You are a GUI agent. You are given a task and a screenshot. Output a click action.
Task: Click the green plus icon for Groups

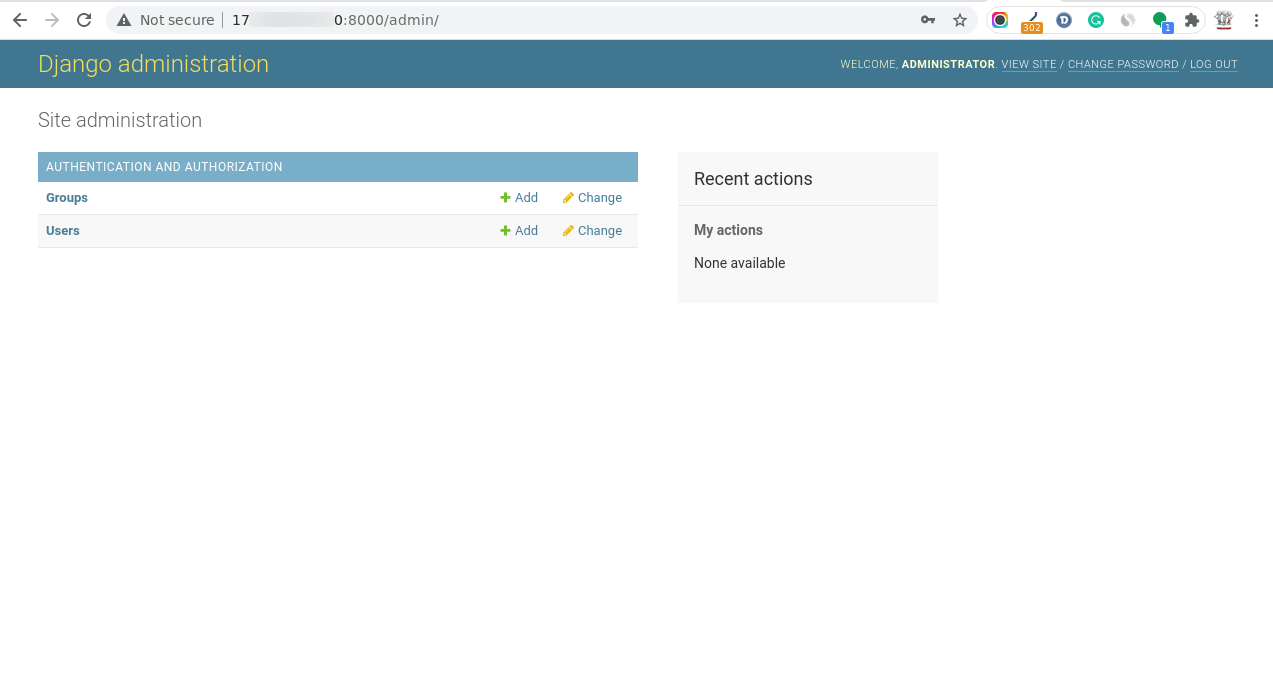(x=506, y=198)
